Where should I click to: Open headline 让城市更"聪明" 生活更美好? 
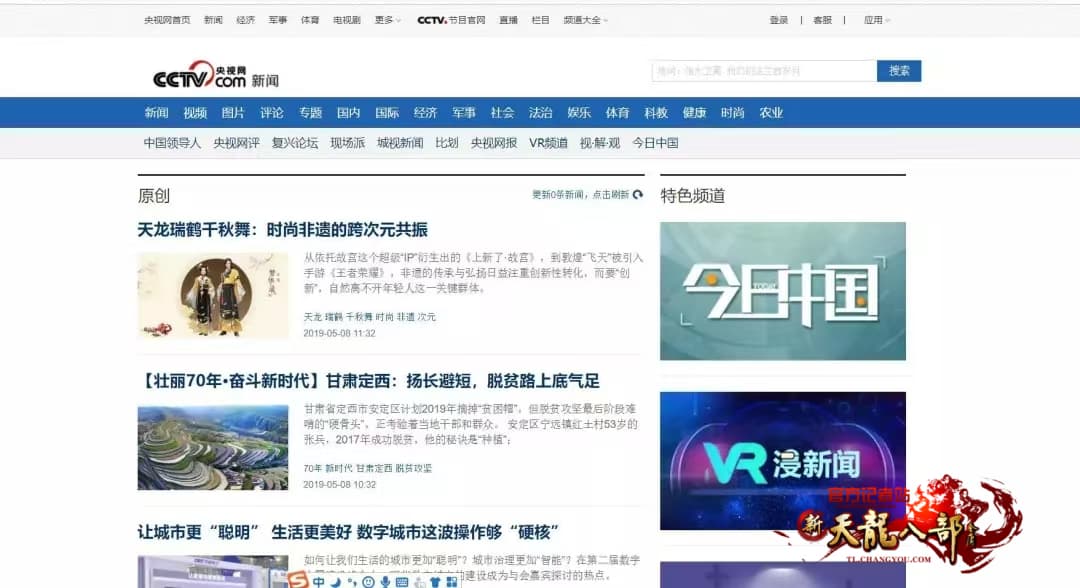(x=348, y=532)
